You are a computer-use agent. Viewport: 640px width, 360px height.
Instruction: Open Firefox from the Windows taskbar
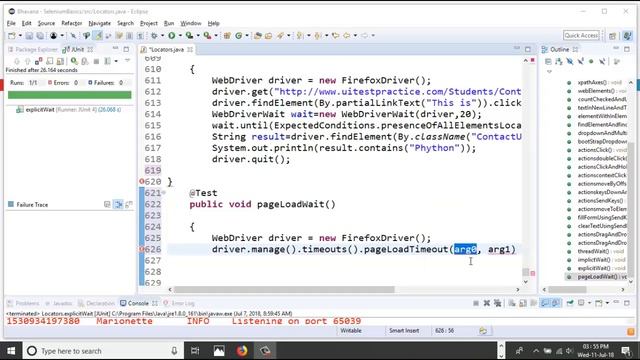click(242, 351)
